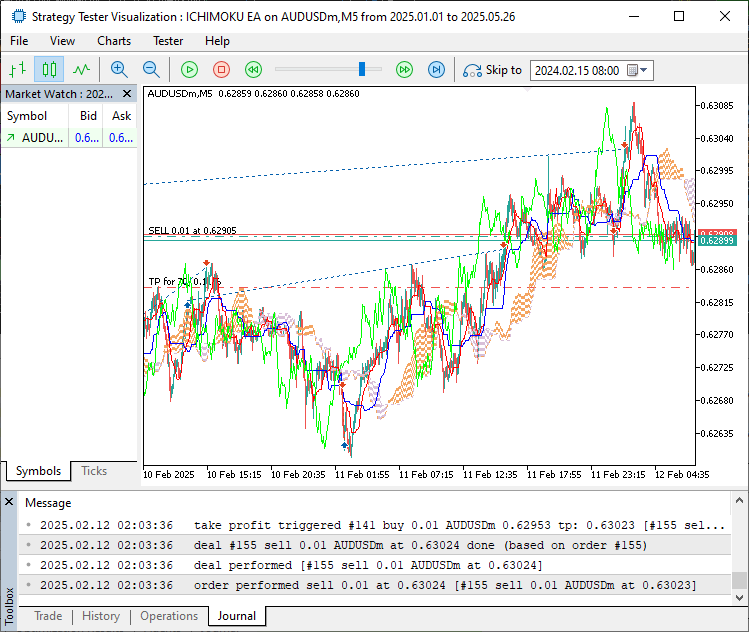Viewport: 749px width, 632px height.
Task: Click the step forward icon
Action: pyautogui.click(x=436, y=70)
